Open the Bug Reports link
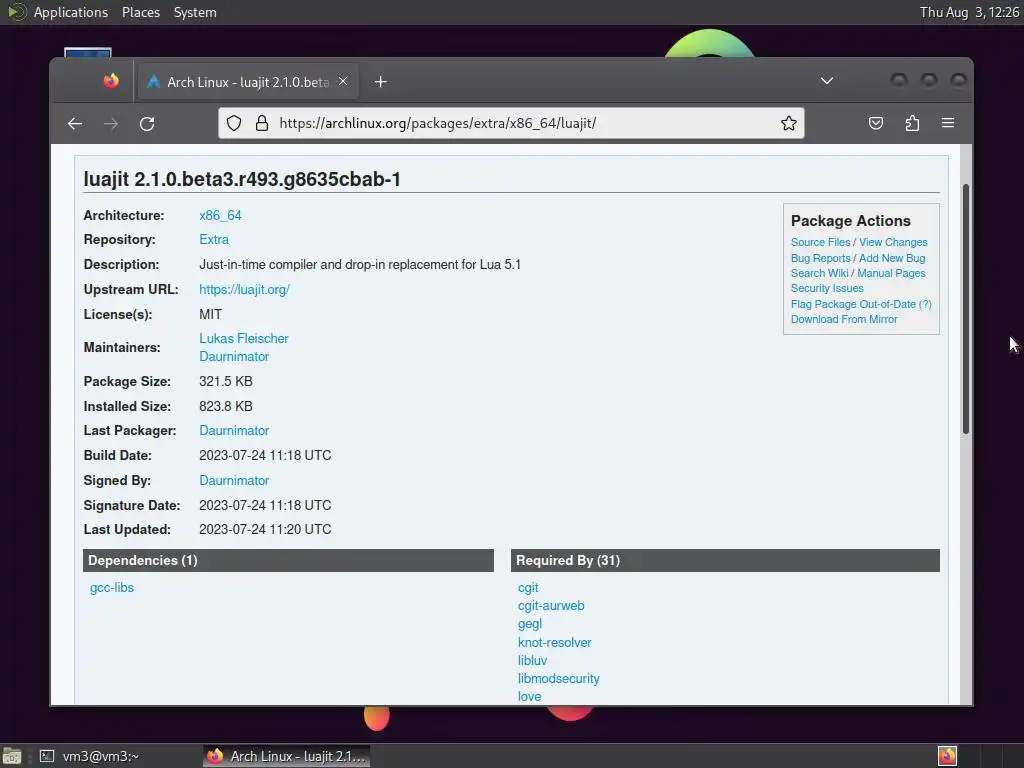Screen dimensions: 1024x768 [x=820, y=258]
